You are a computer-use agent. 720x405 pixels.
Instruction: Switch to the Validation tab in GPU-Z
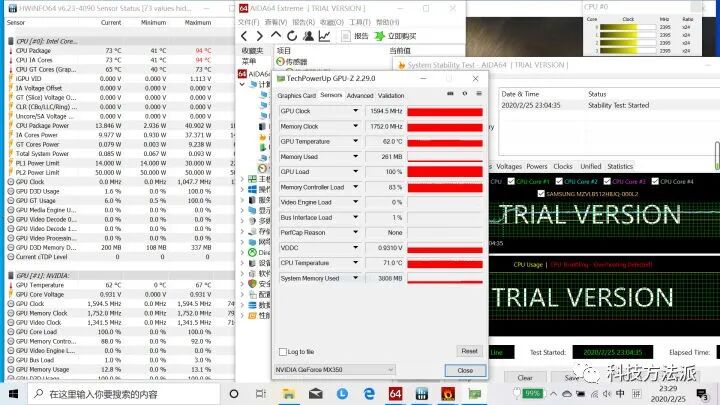pos(391,96)
